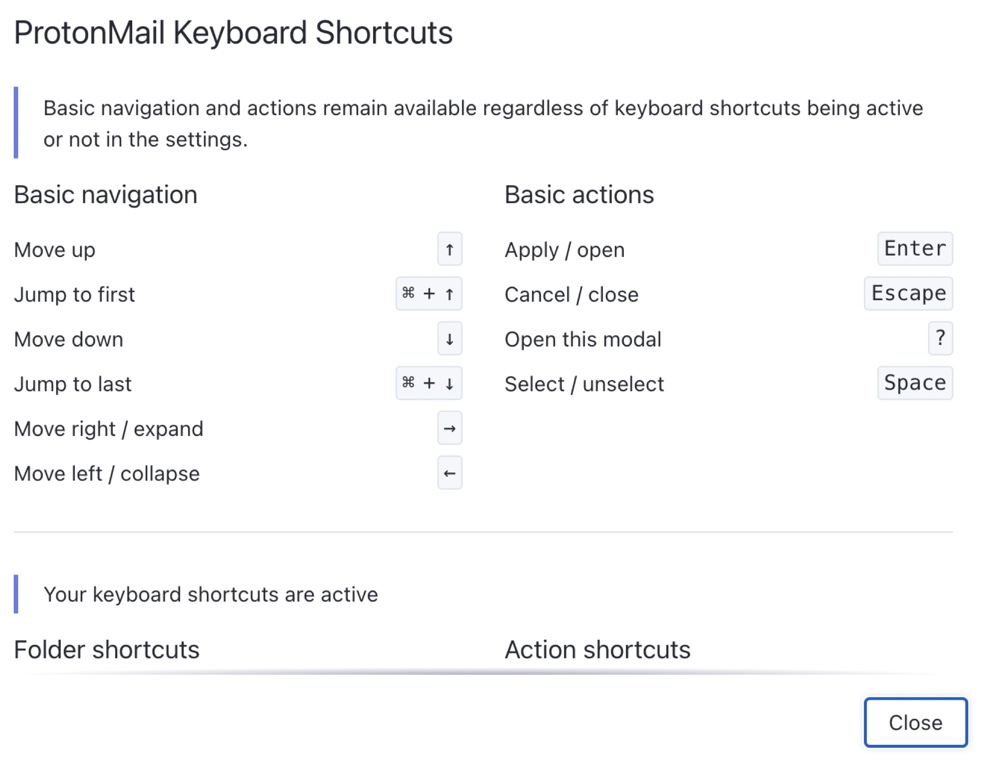982x763 pixels.
Task: Click the down arrow key badge for Move down
Action: (449, 339)
